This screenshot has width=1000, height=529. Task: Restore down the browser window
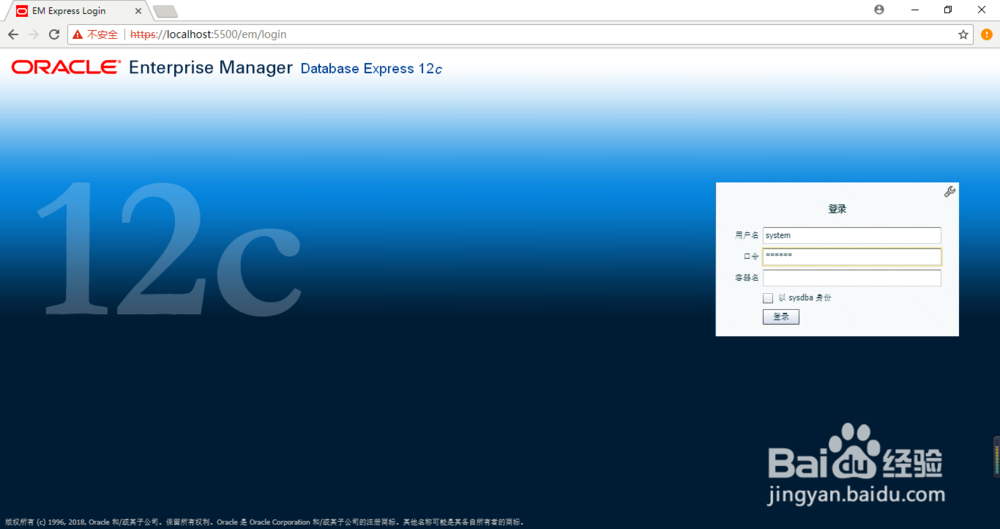[x=948, y=10]
